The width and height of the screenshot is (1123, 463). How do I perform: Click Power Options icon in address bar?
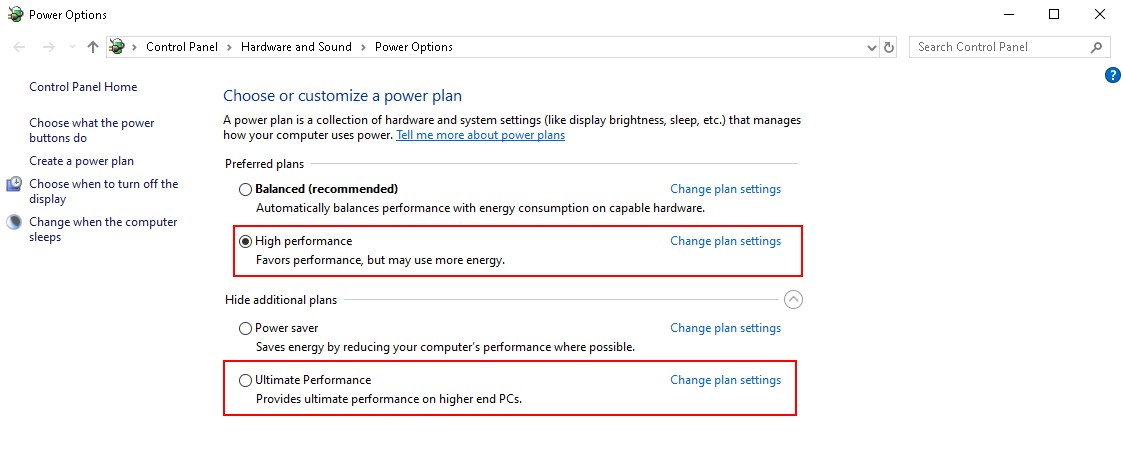118,47
